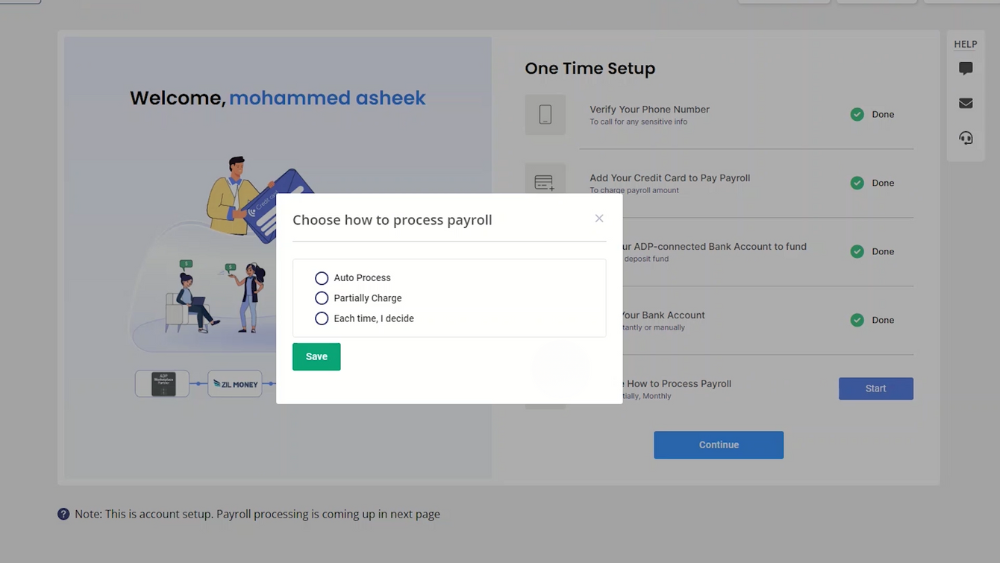This screenshot has width=1000, height=563.
Task: Click the green check beside ADP-connected Bank Account
Action: click(857, 252)
